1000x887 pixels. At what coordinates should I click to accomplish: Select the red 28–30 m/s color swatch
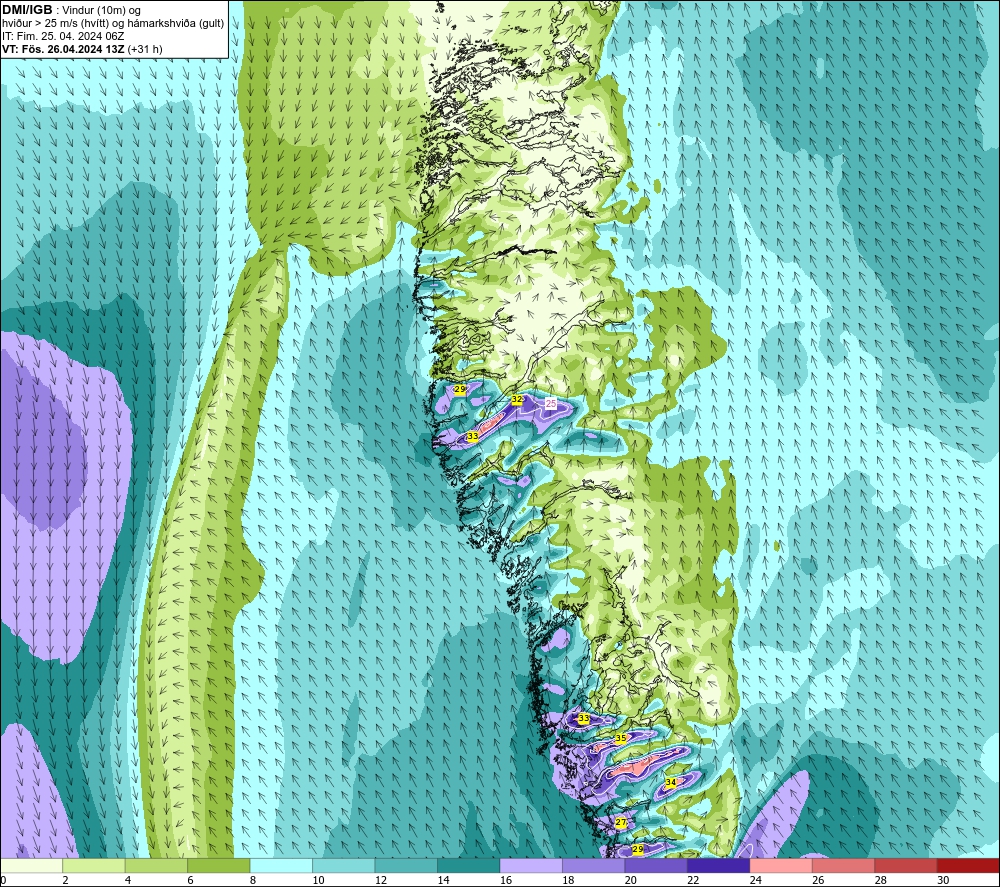click(906, 865)
